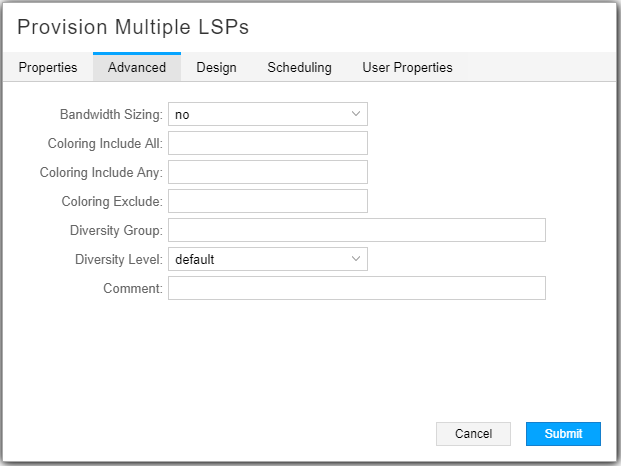Screen dimensions: 621x466
Task: Select the Coloring Exclude text box
Action: tap(268, 201)
